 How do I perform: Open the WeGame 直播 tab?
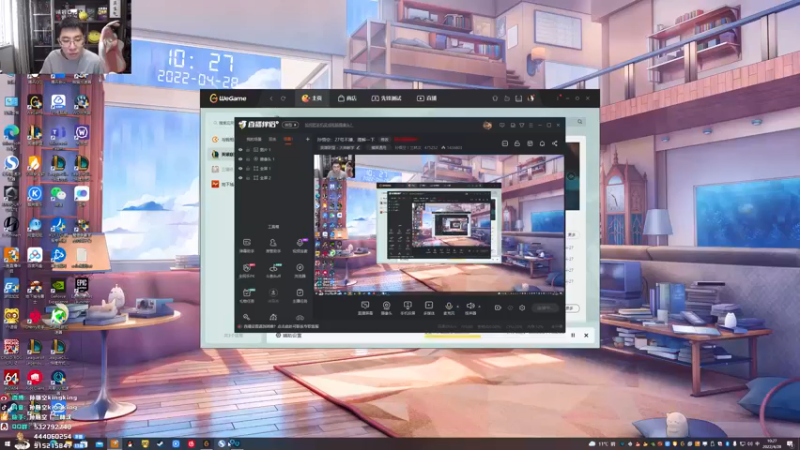point(427,98)
